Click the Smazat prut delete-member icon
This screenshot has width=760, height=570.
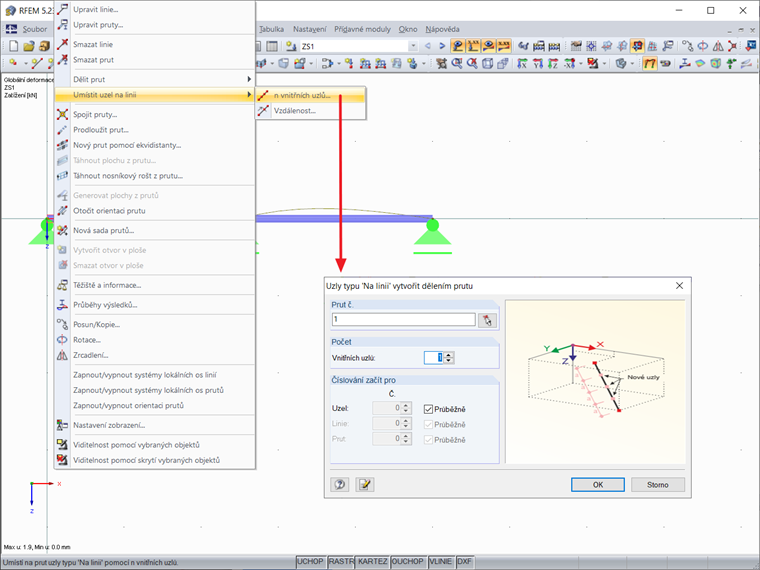(x=63, y=59)
